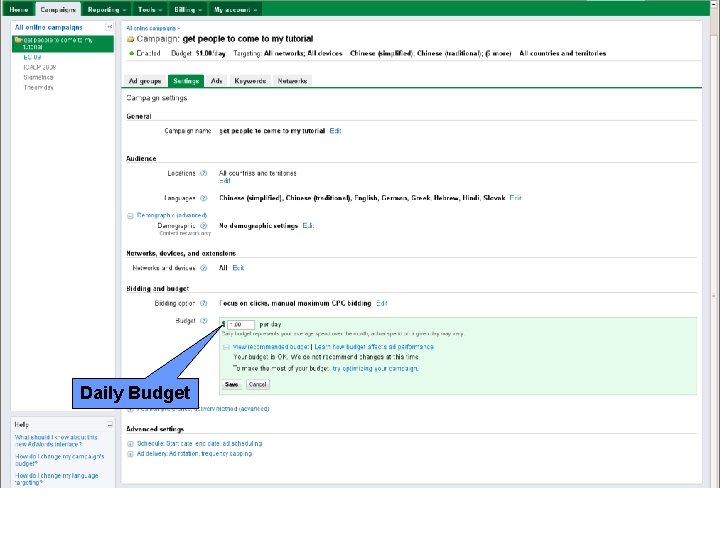The image size is (720, 540).
Task: Click the green Enabled status dot
Action: 131,54
